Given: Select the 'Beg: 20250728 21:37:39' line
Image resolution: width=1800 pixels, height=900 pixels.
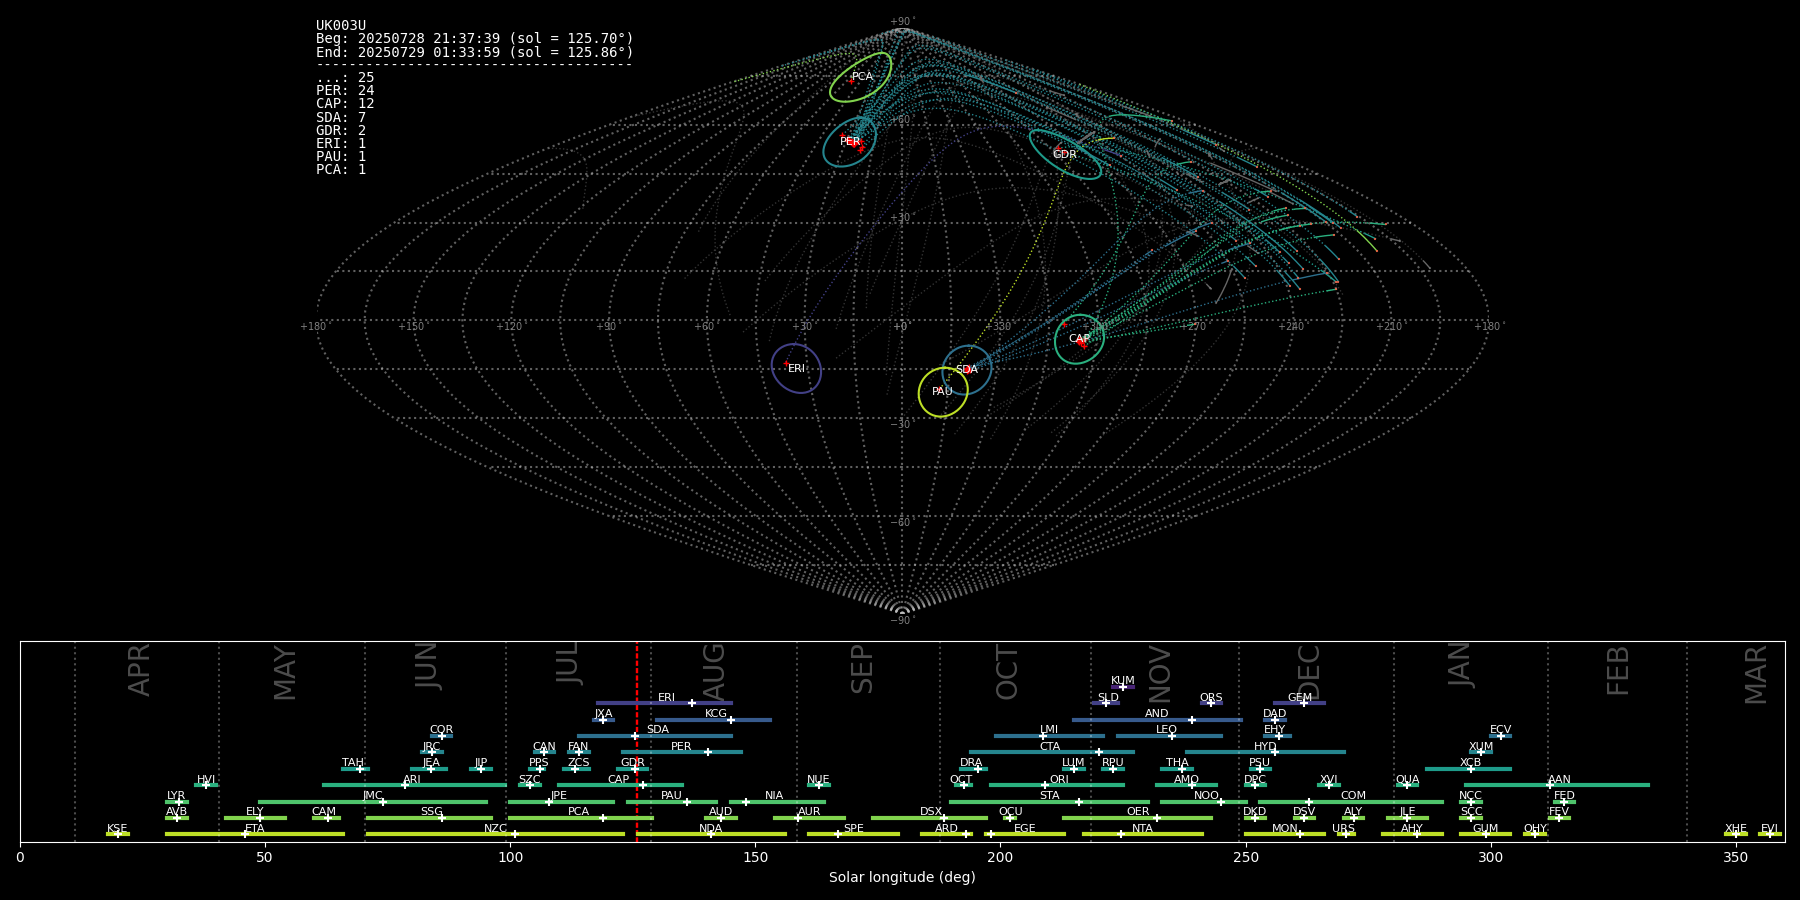Looking at the screenshot, I should [x=475, y=39].
